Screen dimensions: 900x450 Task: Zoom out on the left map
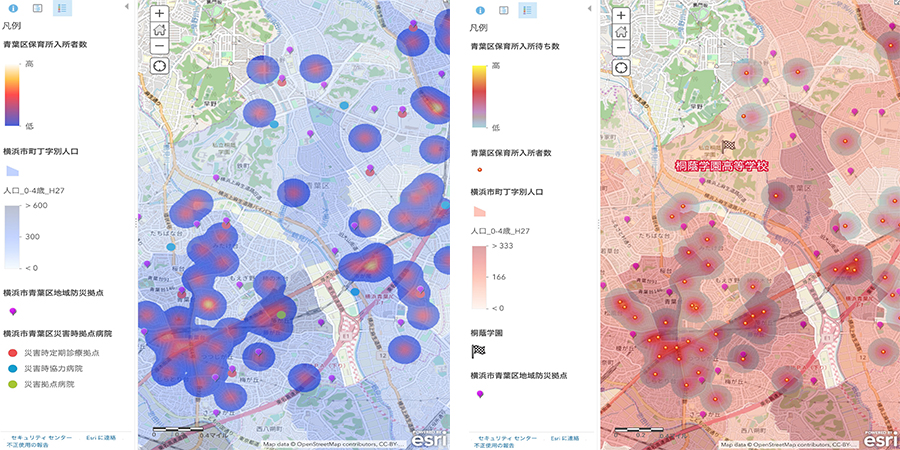(x=159, y=46)
